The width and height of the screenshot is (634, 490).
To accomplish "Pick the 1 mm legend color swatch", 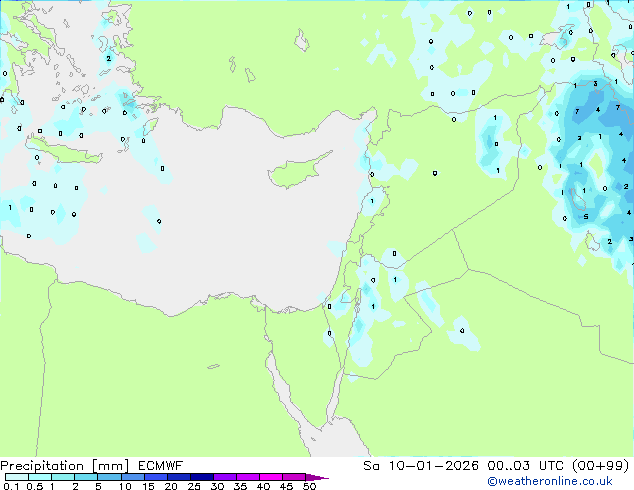I will tap(63, 477).
